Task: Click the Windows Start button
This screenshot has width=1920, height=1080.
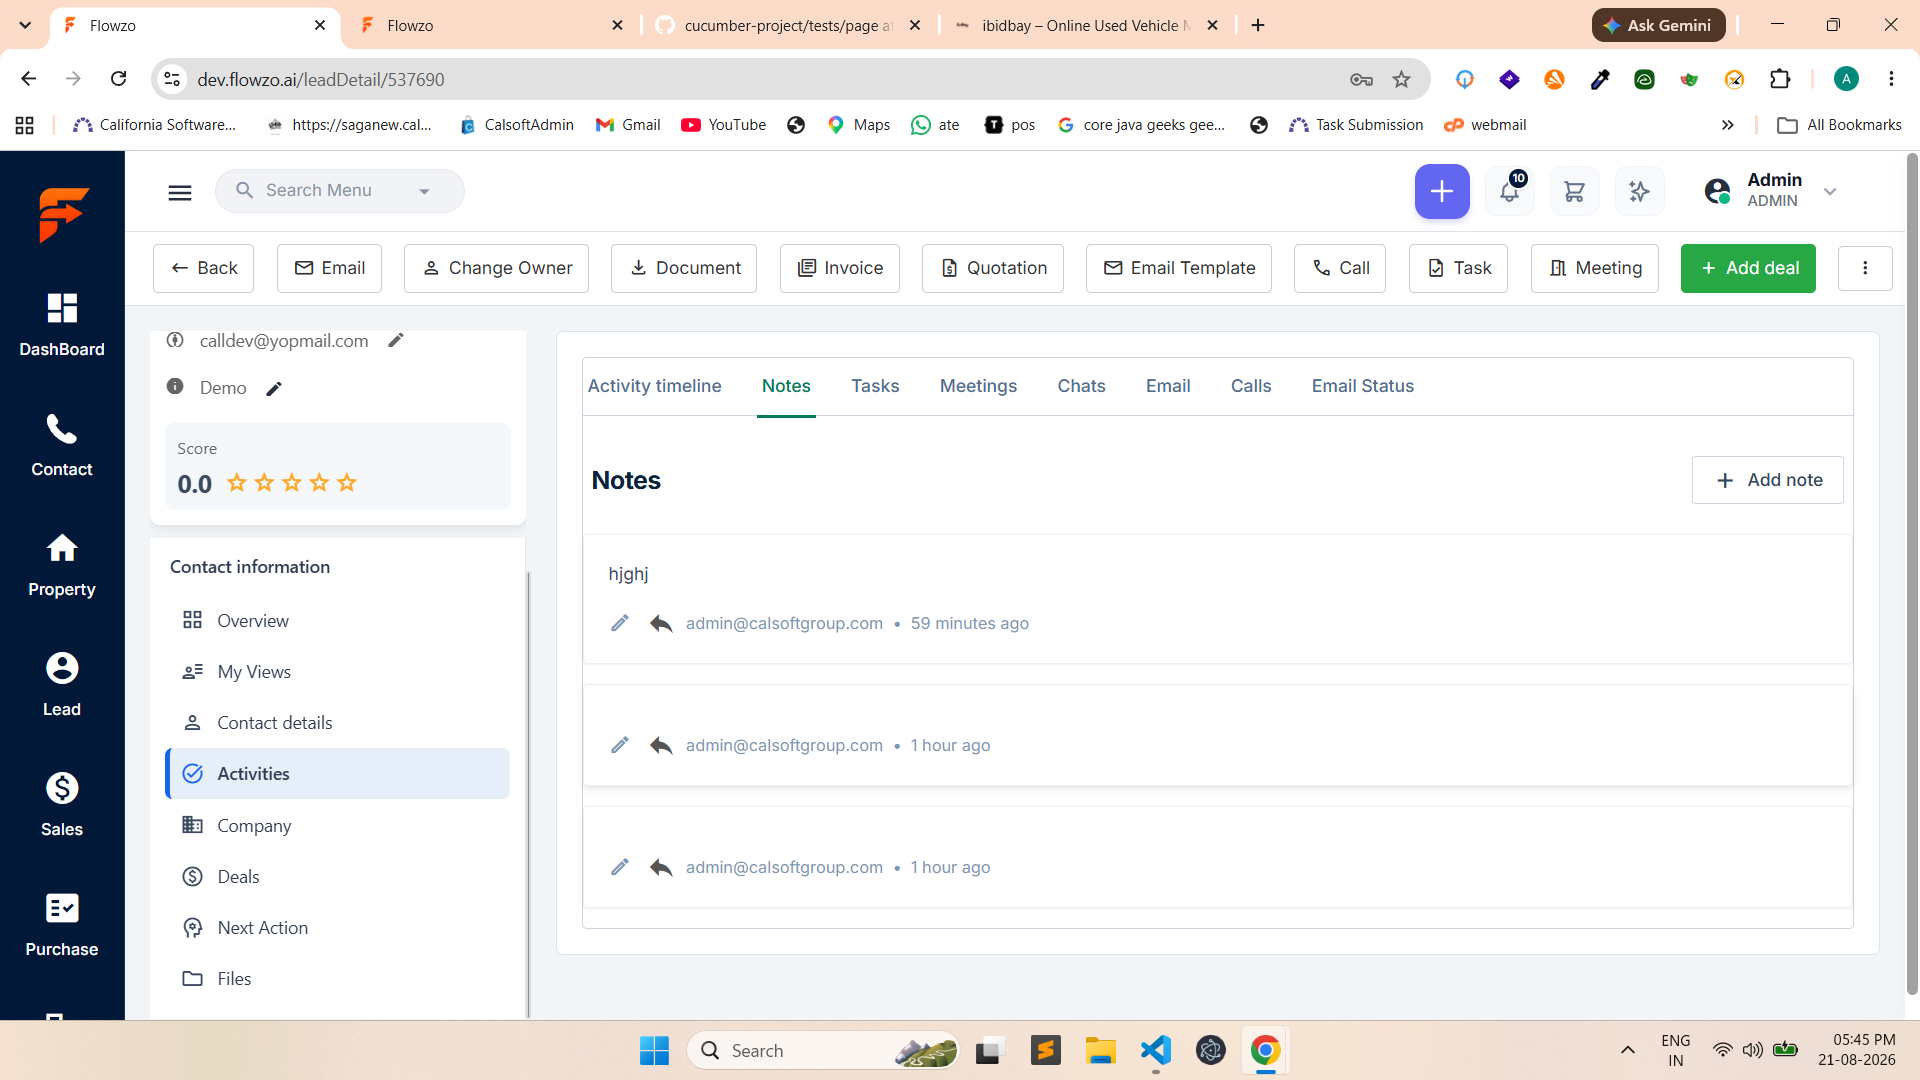Action: tap(654, 1050)
